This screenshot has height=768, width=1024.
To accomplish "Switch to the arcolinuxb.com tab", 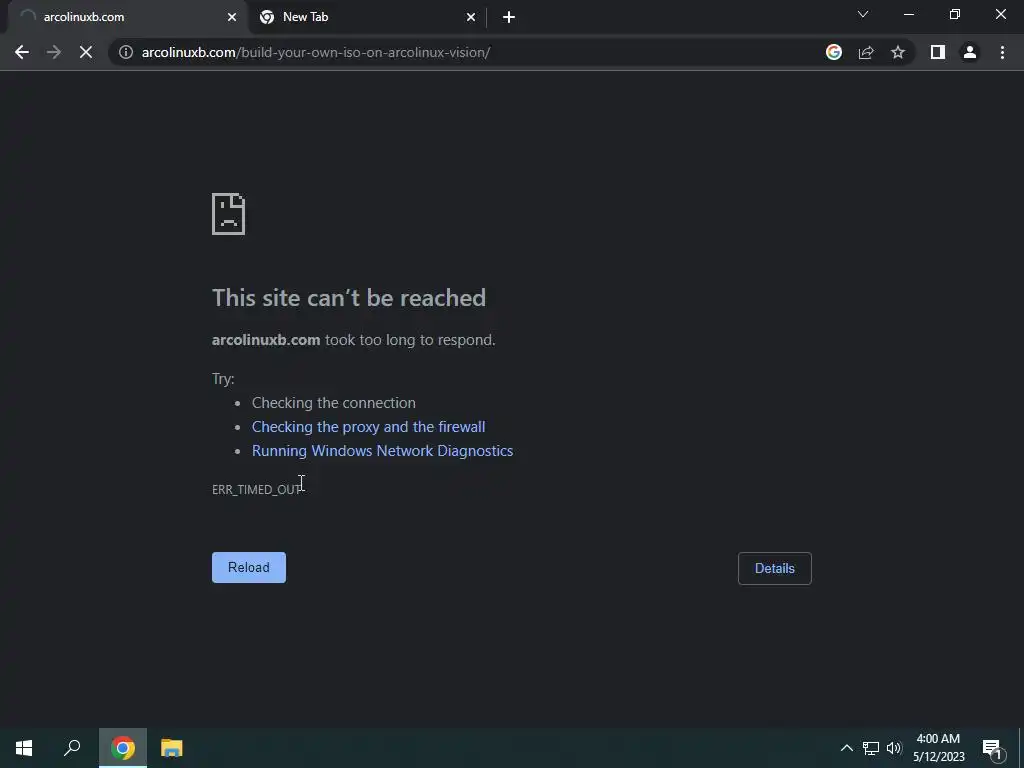I will click(x=127, y=17).
